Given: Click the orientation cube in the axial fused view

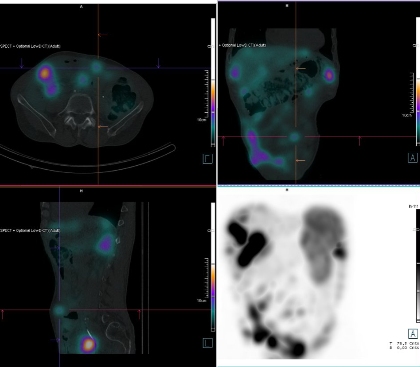Looking at the screenshot, I should point(208,159).
